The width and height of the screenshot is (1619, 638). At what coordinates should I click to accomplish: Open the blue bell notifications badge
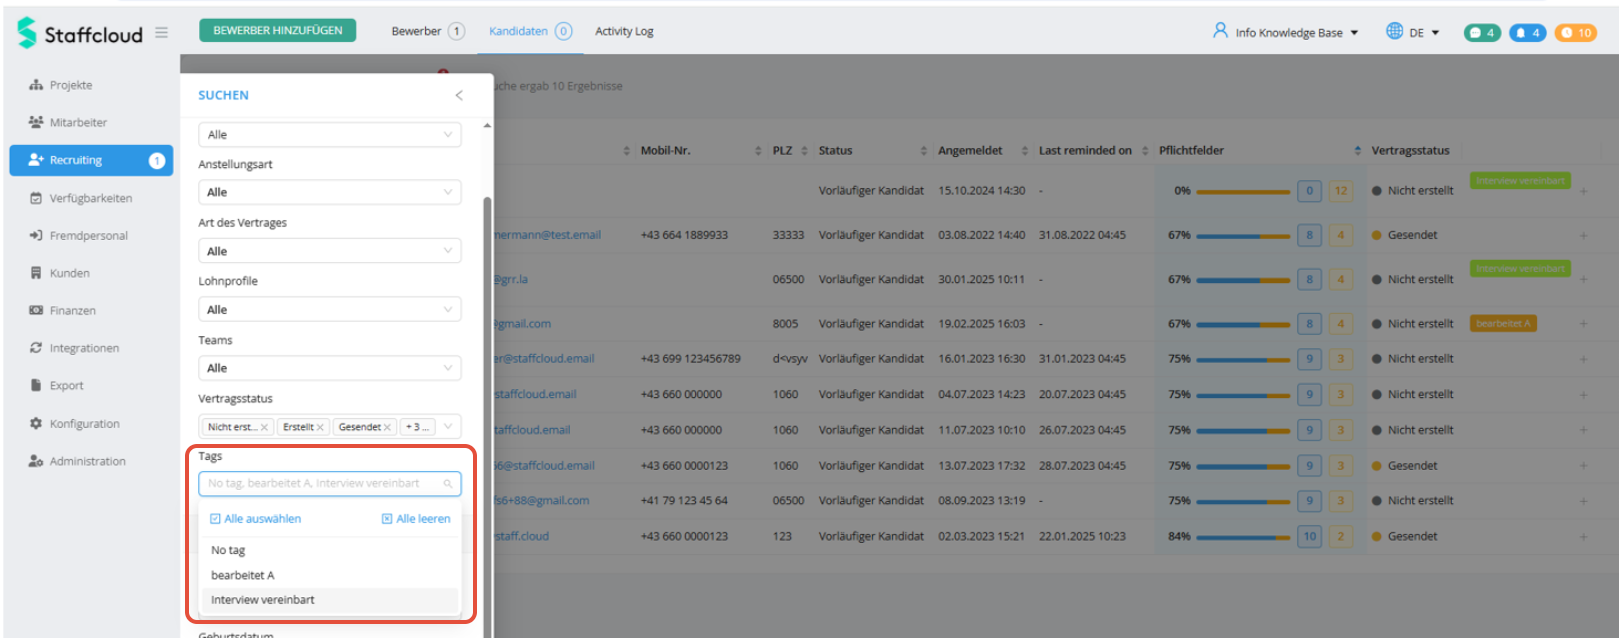pos(1527,33)
